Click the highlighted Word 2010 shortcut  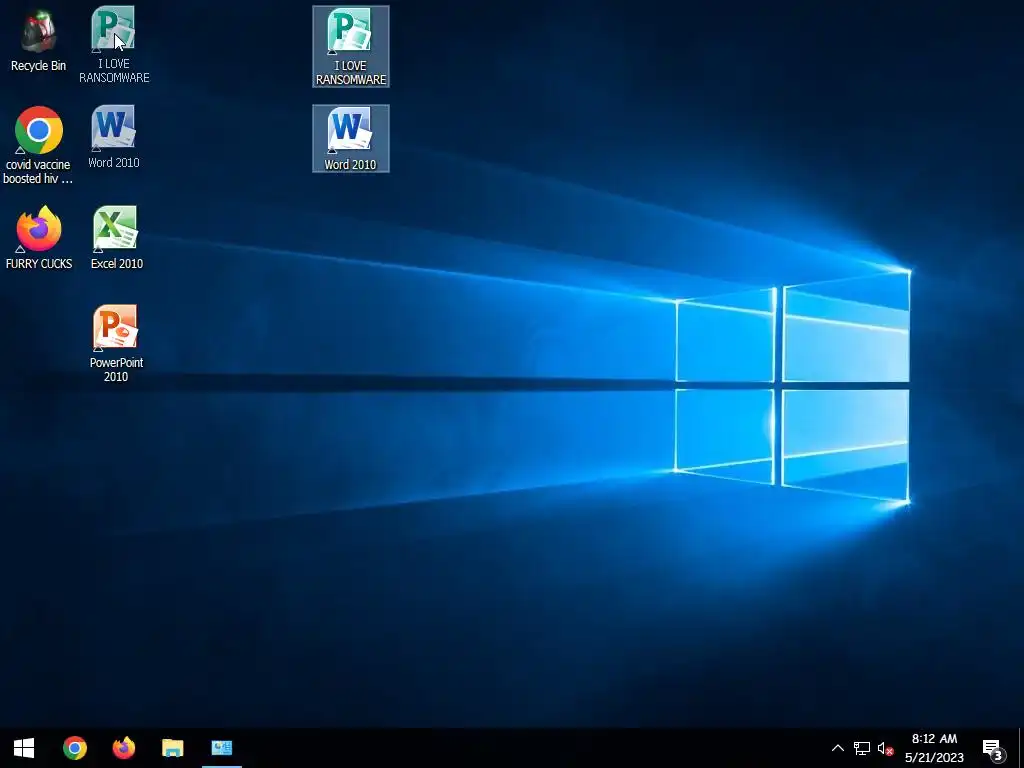point(351,138)
